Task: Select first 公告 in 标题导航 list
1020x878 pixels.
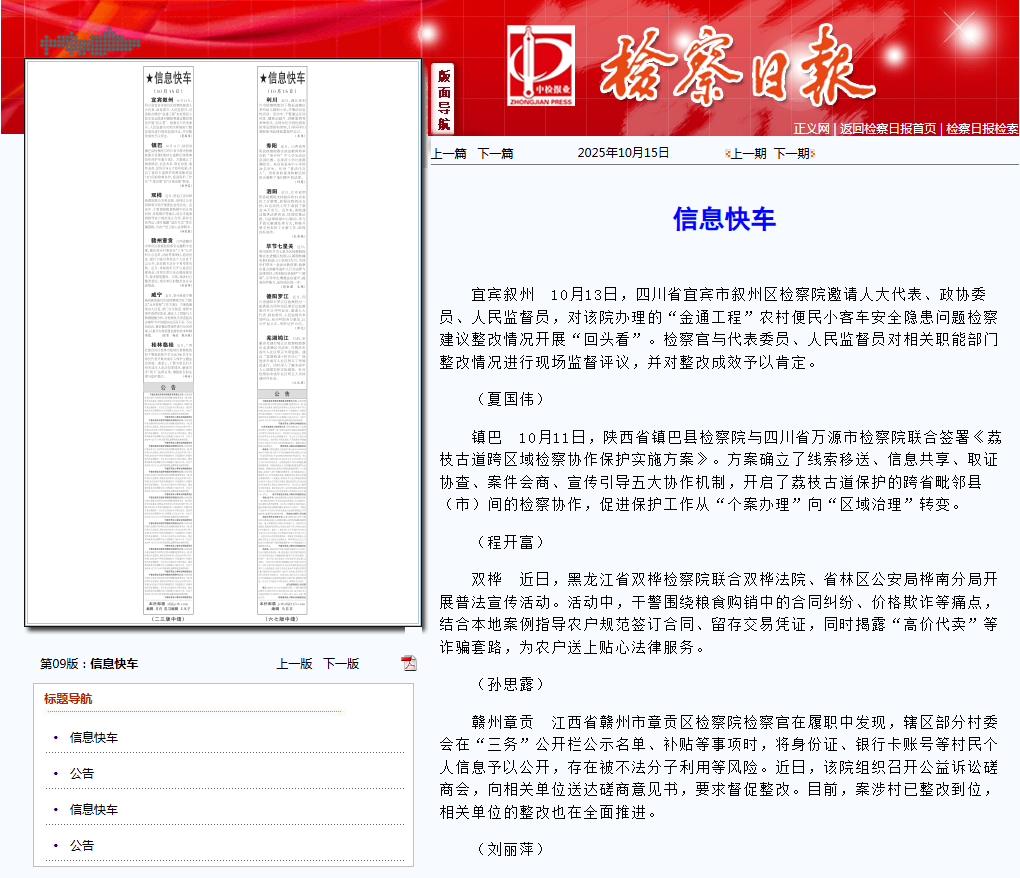Action: click(x=82, y=773)
